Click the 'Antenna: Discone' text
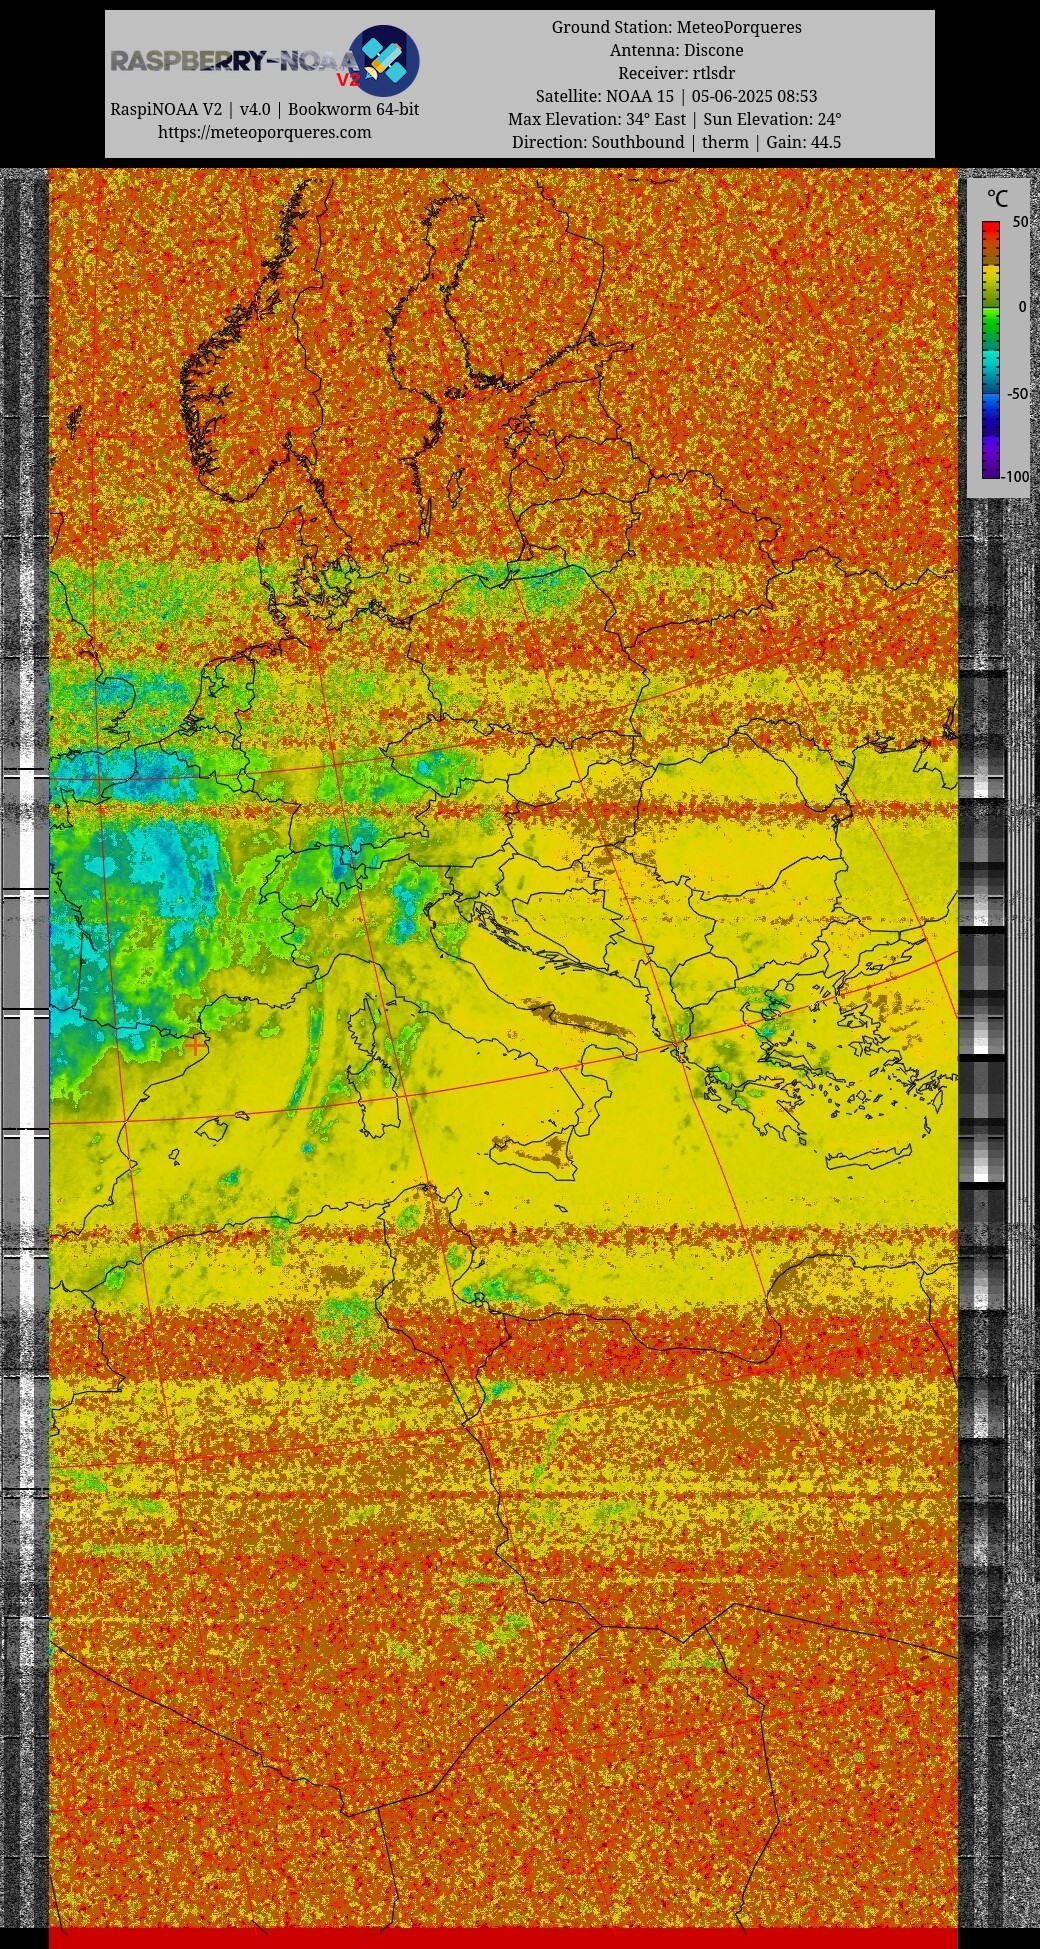The width and height of the screenshot is (1040, 1949). pos(677,50)
